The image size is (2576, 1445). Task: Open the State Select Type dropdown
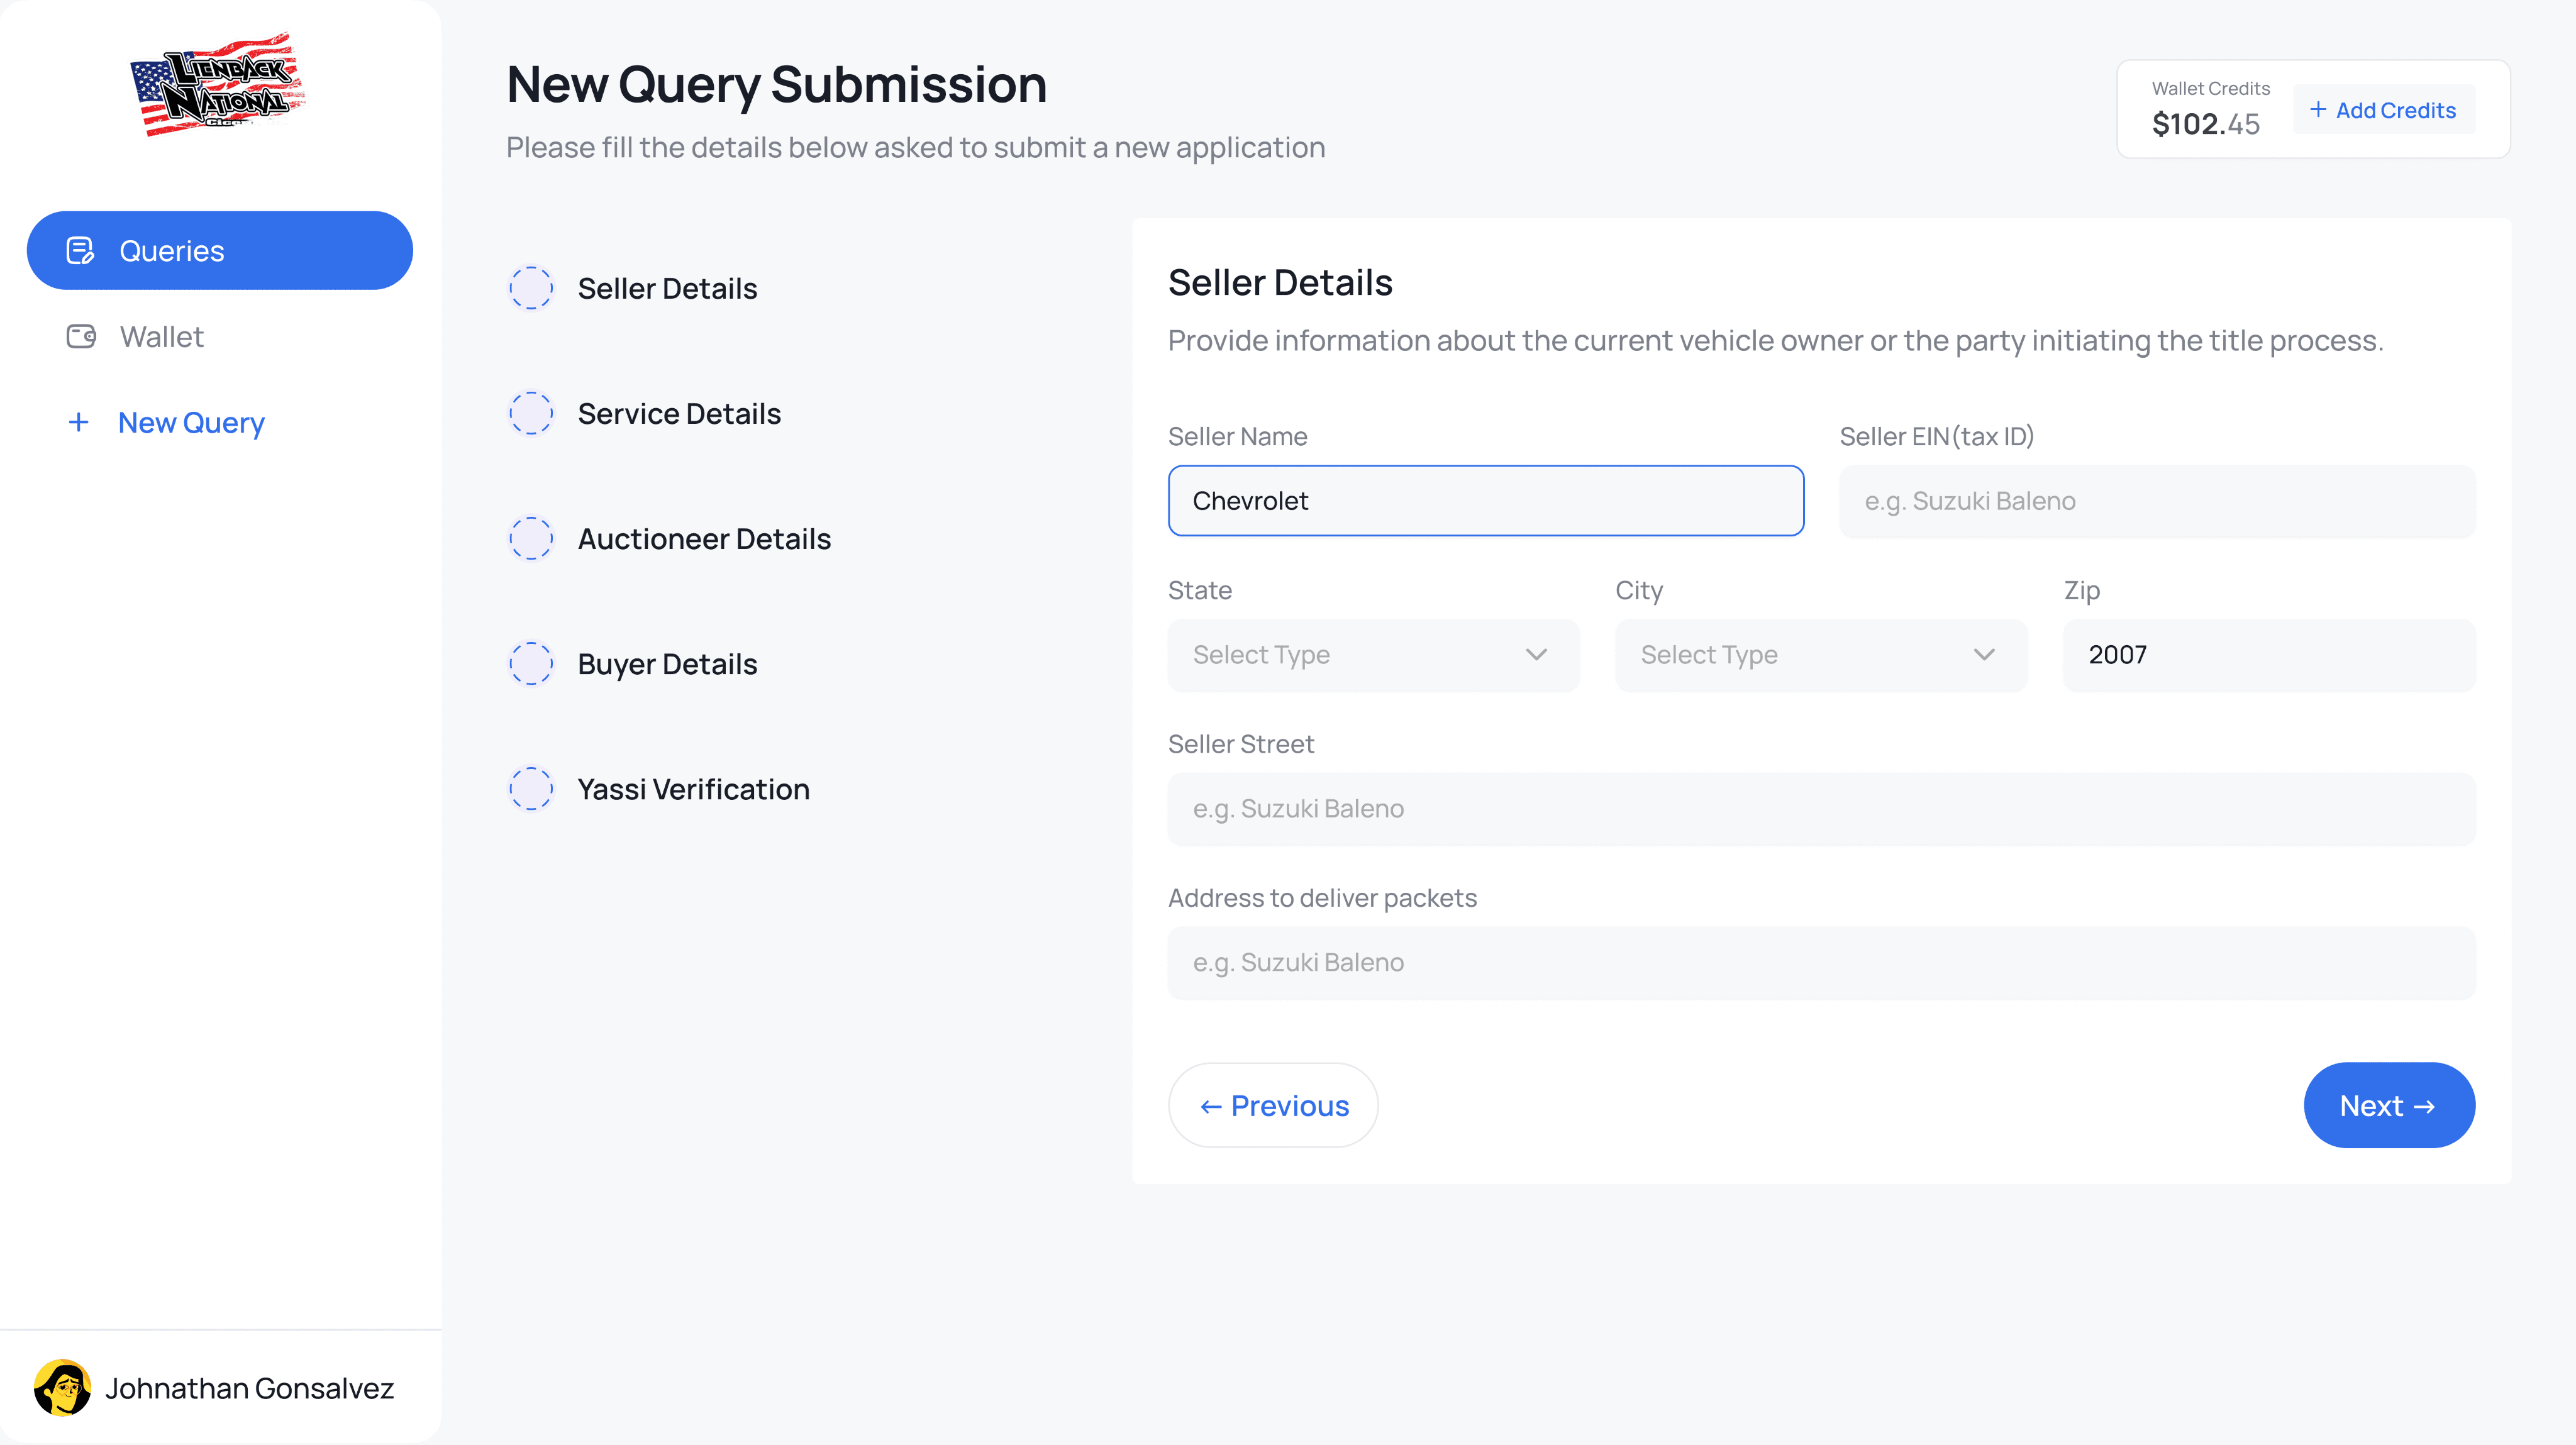(x=1372, y=655)
